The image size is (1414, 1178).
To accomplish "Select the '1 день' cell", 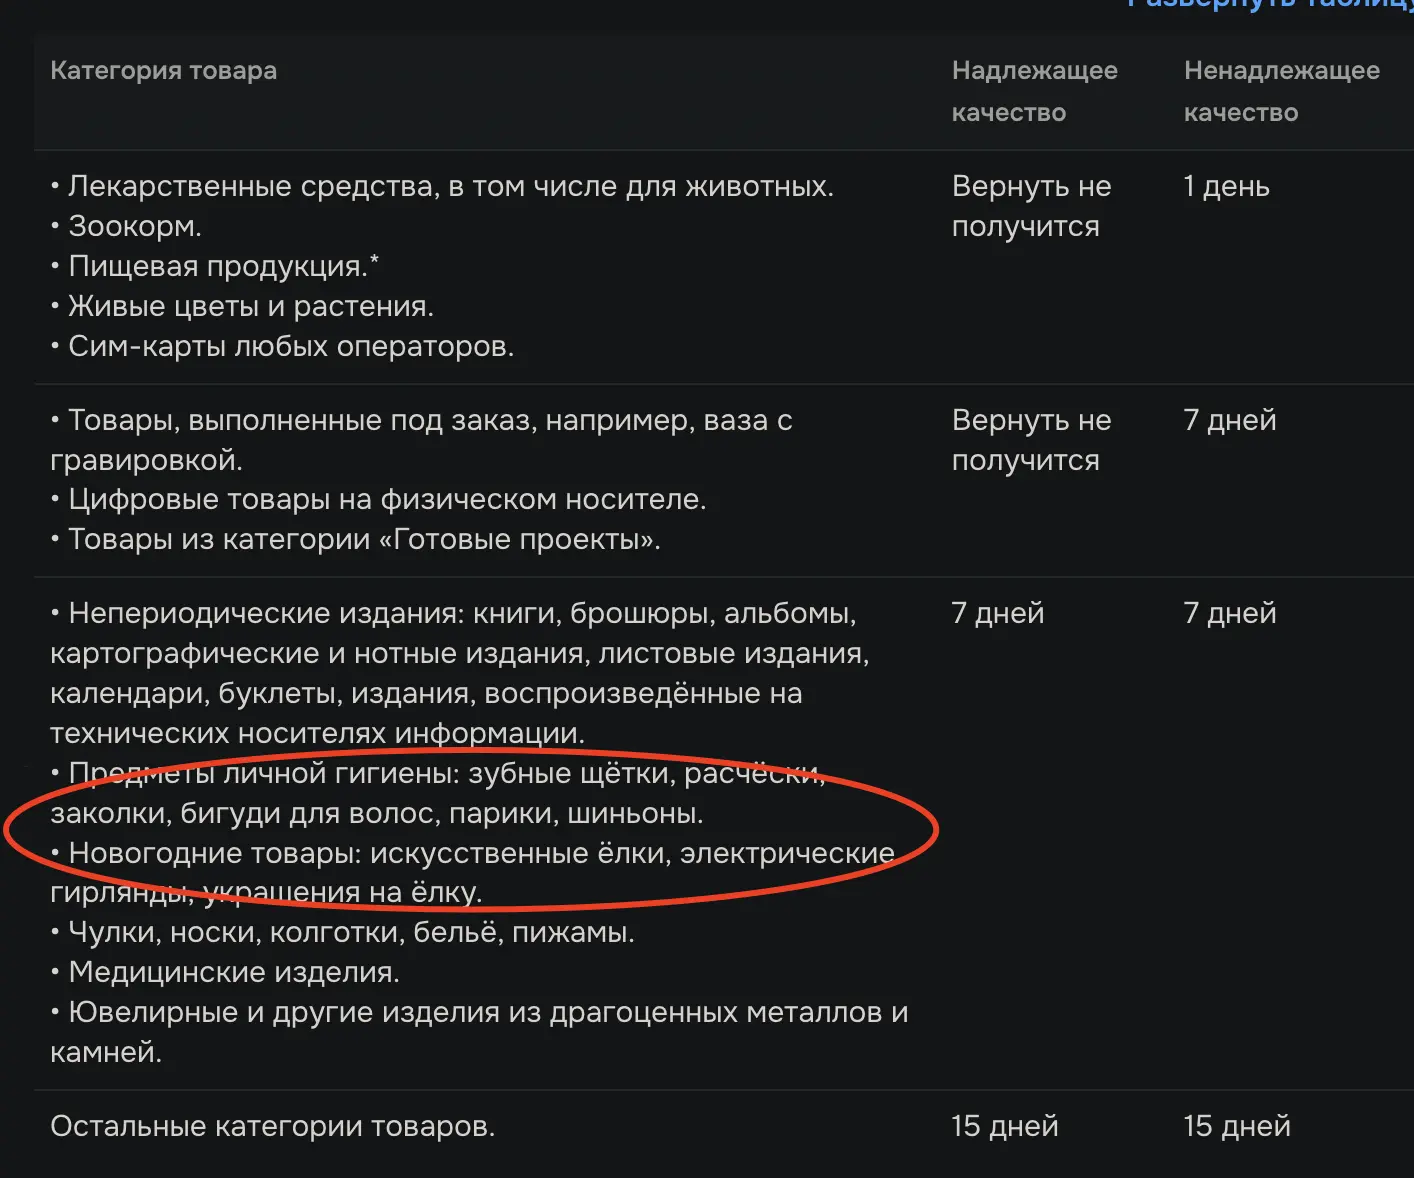I will tap(1226, 187).
